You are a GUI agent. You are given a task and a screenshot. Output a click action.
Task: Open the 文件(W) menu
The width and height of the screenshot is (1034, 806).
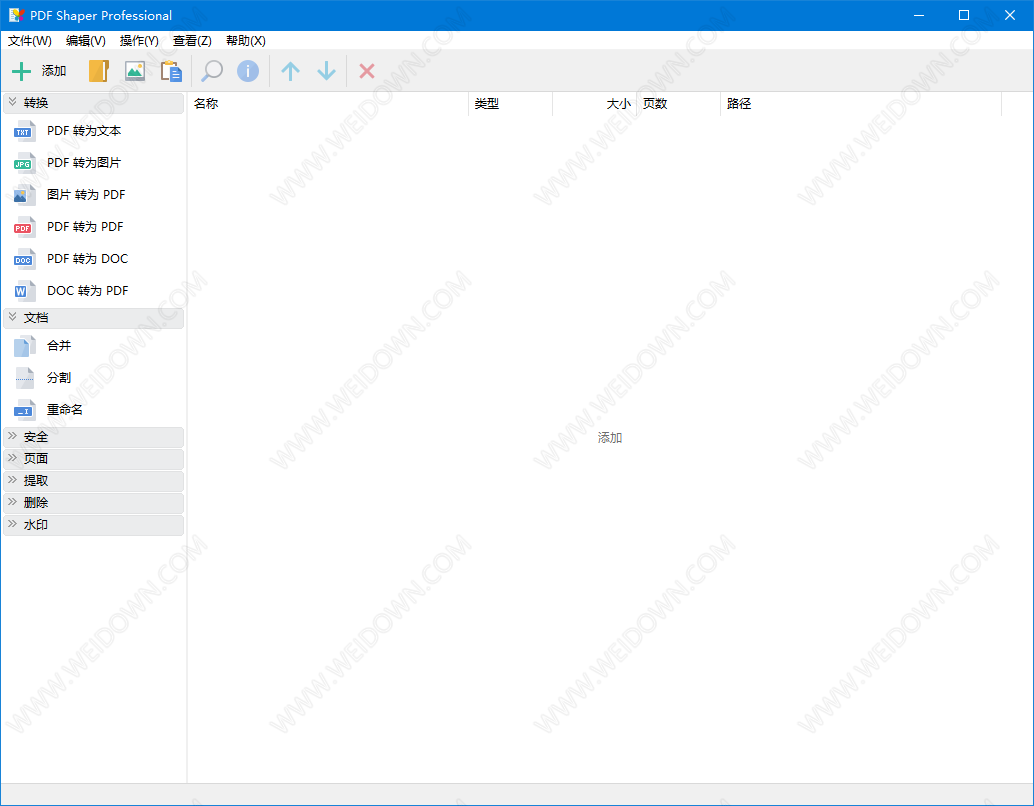[x=30, y=41]
